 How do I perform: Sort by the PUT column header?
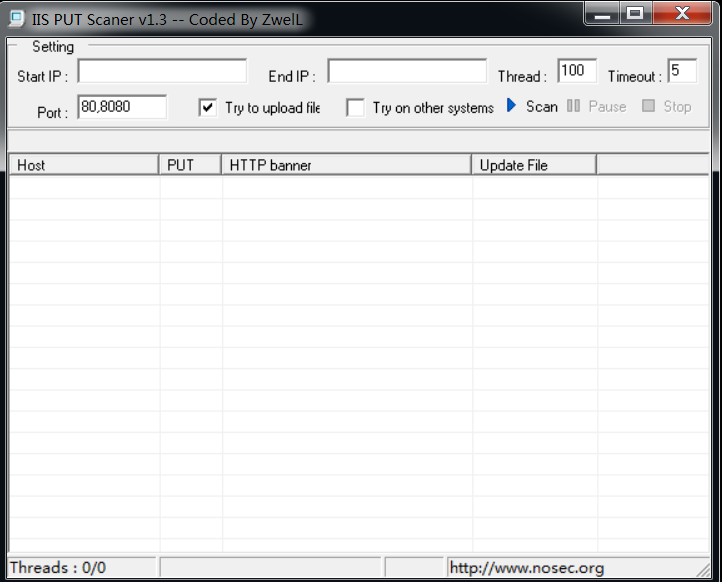coord(190,165)
